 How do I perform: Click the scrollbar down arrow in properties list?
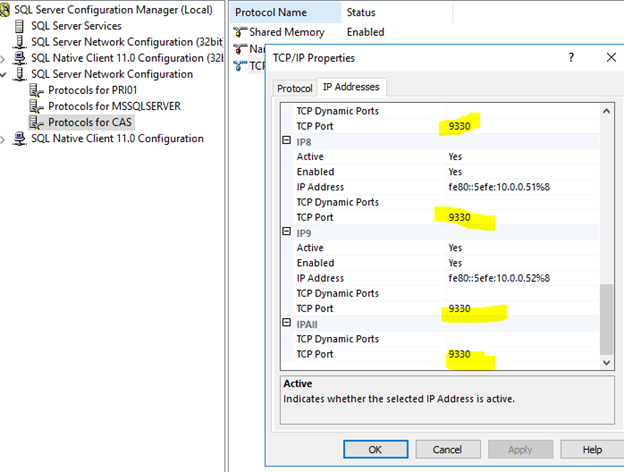606,363
